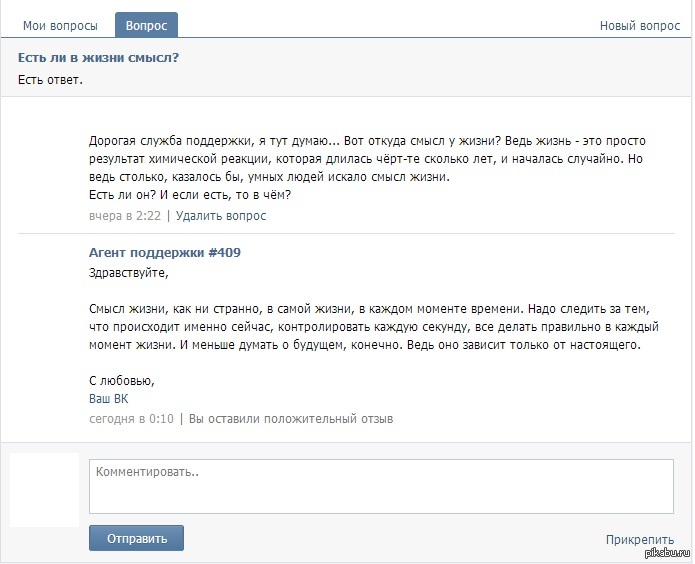Click the сегодня в 0:10 timestamp
Screen dimensions: 695x564
coord(131,419)
